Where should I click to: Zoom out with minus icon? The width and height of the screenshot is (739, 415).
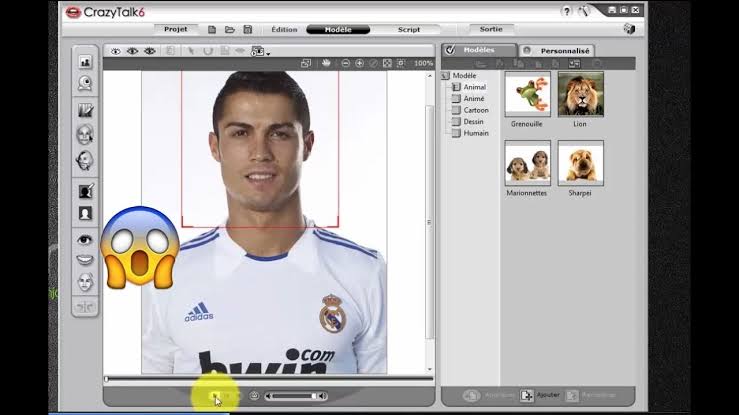(345, 63)
